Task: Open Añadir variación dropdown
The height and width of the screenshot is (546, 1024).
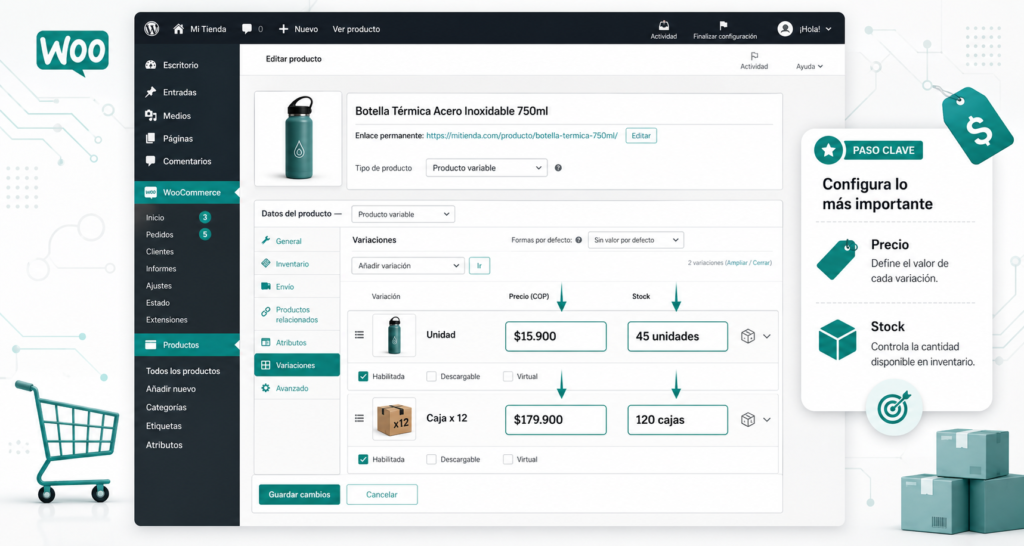Action: click(408, 266)
